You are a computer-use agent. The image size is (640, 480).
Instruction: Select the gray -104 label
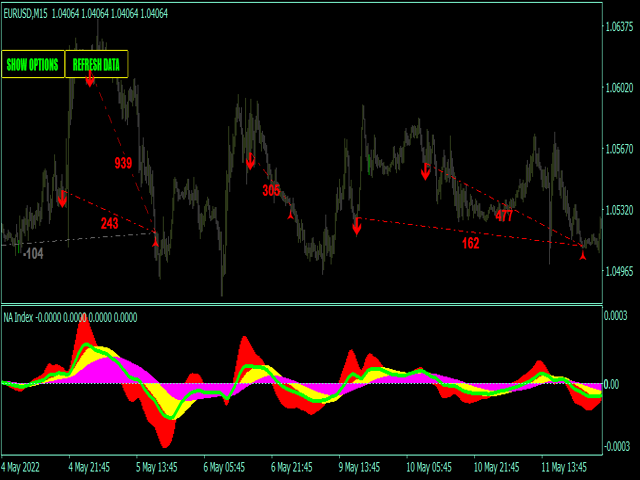pyautogui.click(x=33, y=254)
